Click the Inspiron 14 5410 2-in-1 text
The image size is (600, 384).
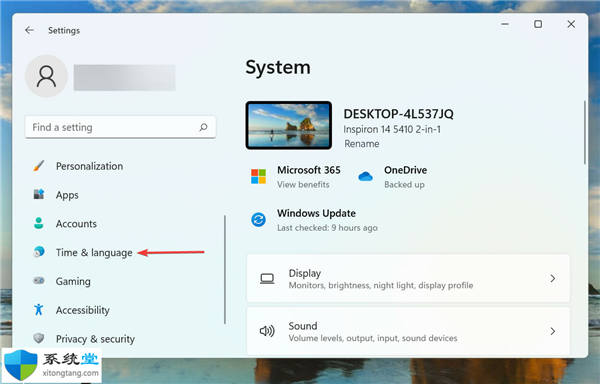[x=392, y=129]
